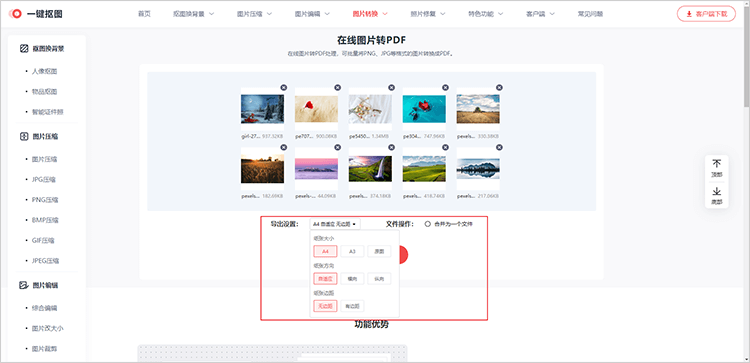Image resolution: width=750 pixels, height=363 pixels.
Task: Open JPG压缩 sidebar link
Action: 44,179
